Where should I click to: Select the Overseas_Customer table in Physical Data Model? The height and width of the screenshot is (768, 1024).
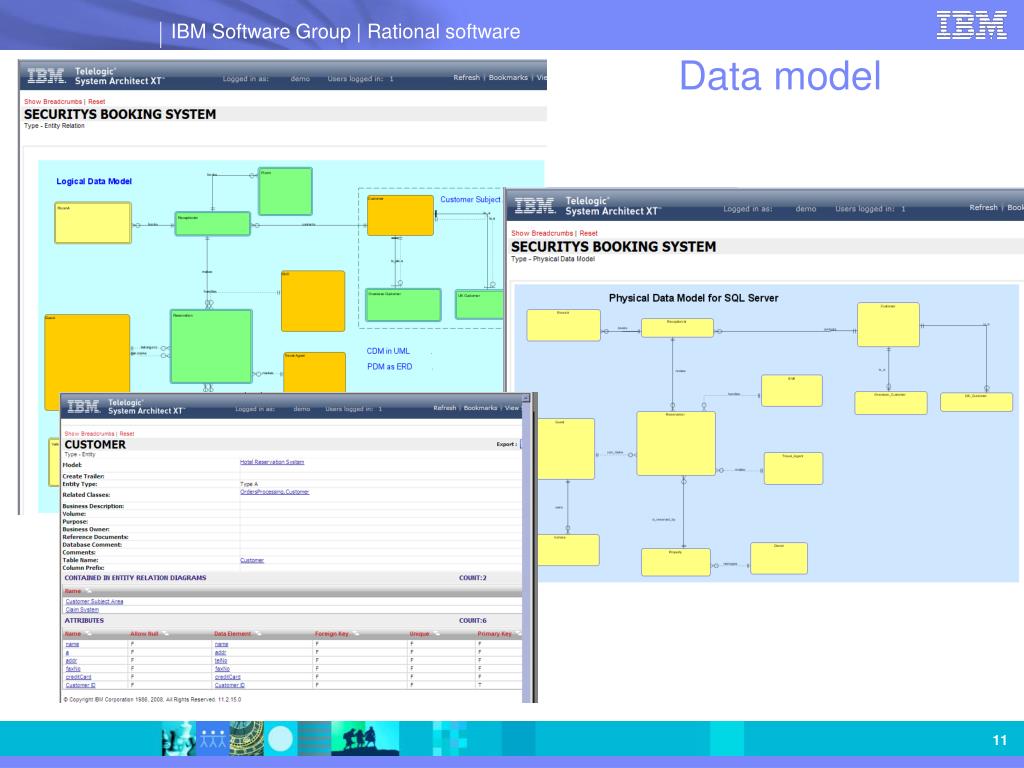pos(891,403)
